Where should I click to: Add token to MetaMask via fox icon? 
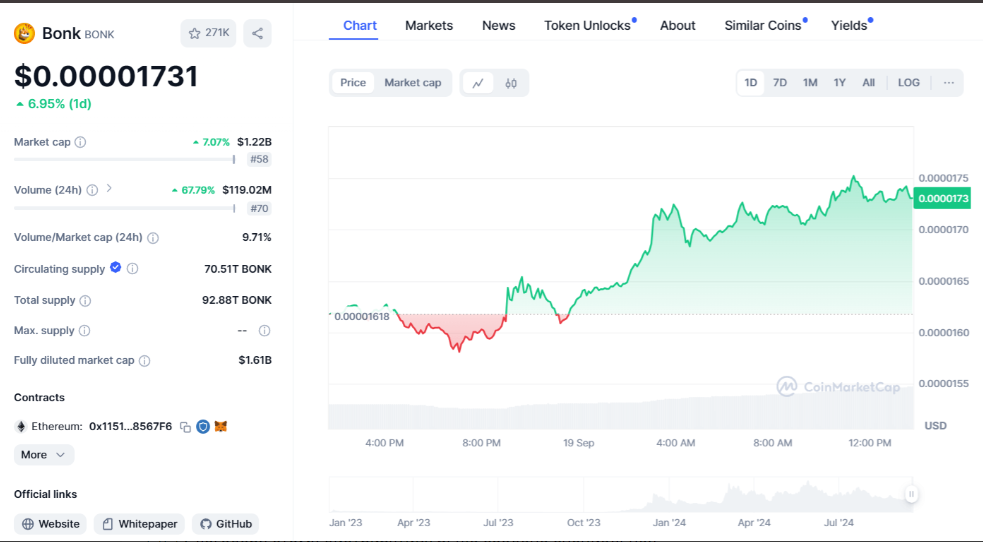tap(221, 426)
